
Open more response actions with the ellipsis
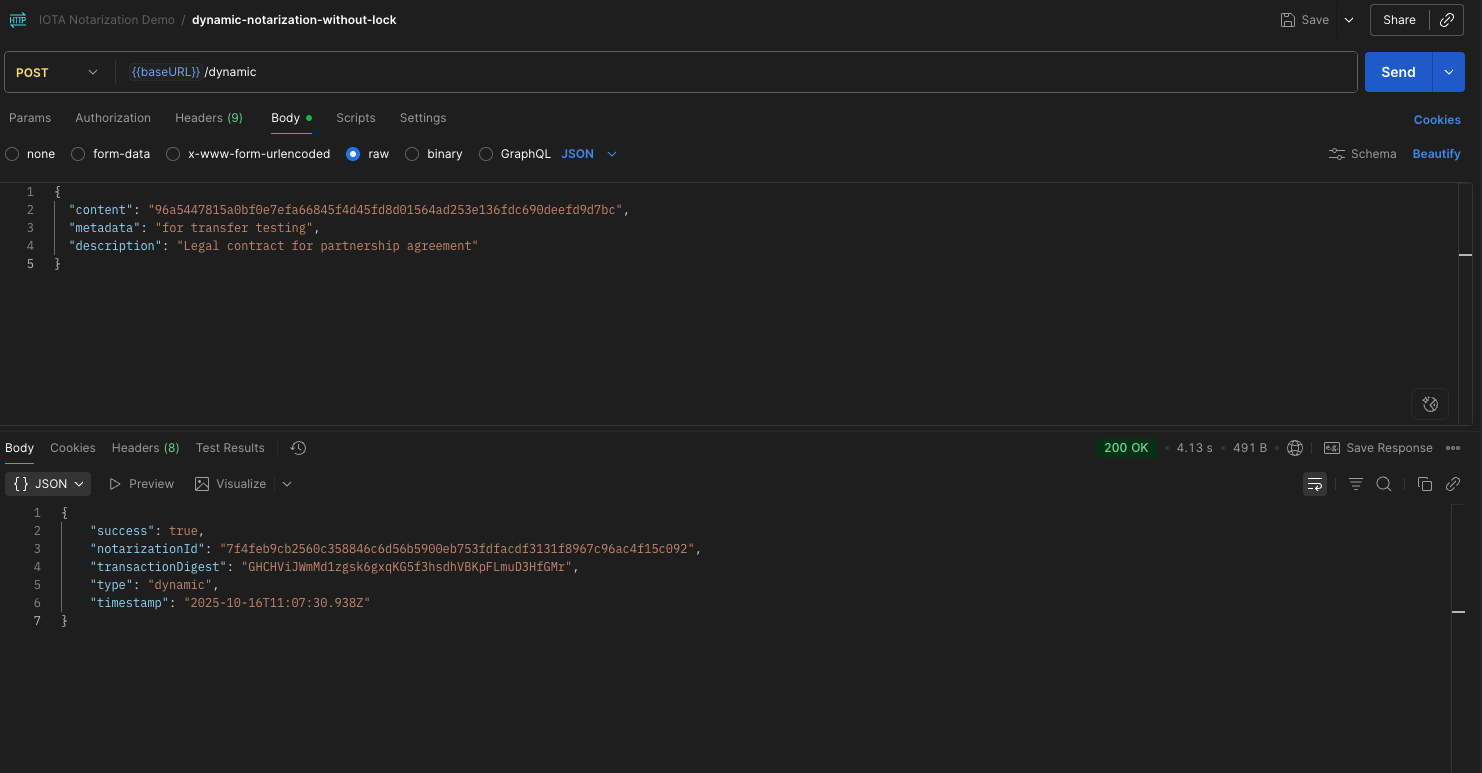coord(1454,447)
